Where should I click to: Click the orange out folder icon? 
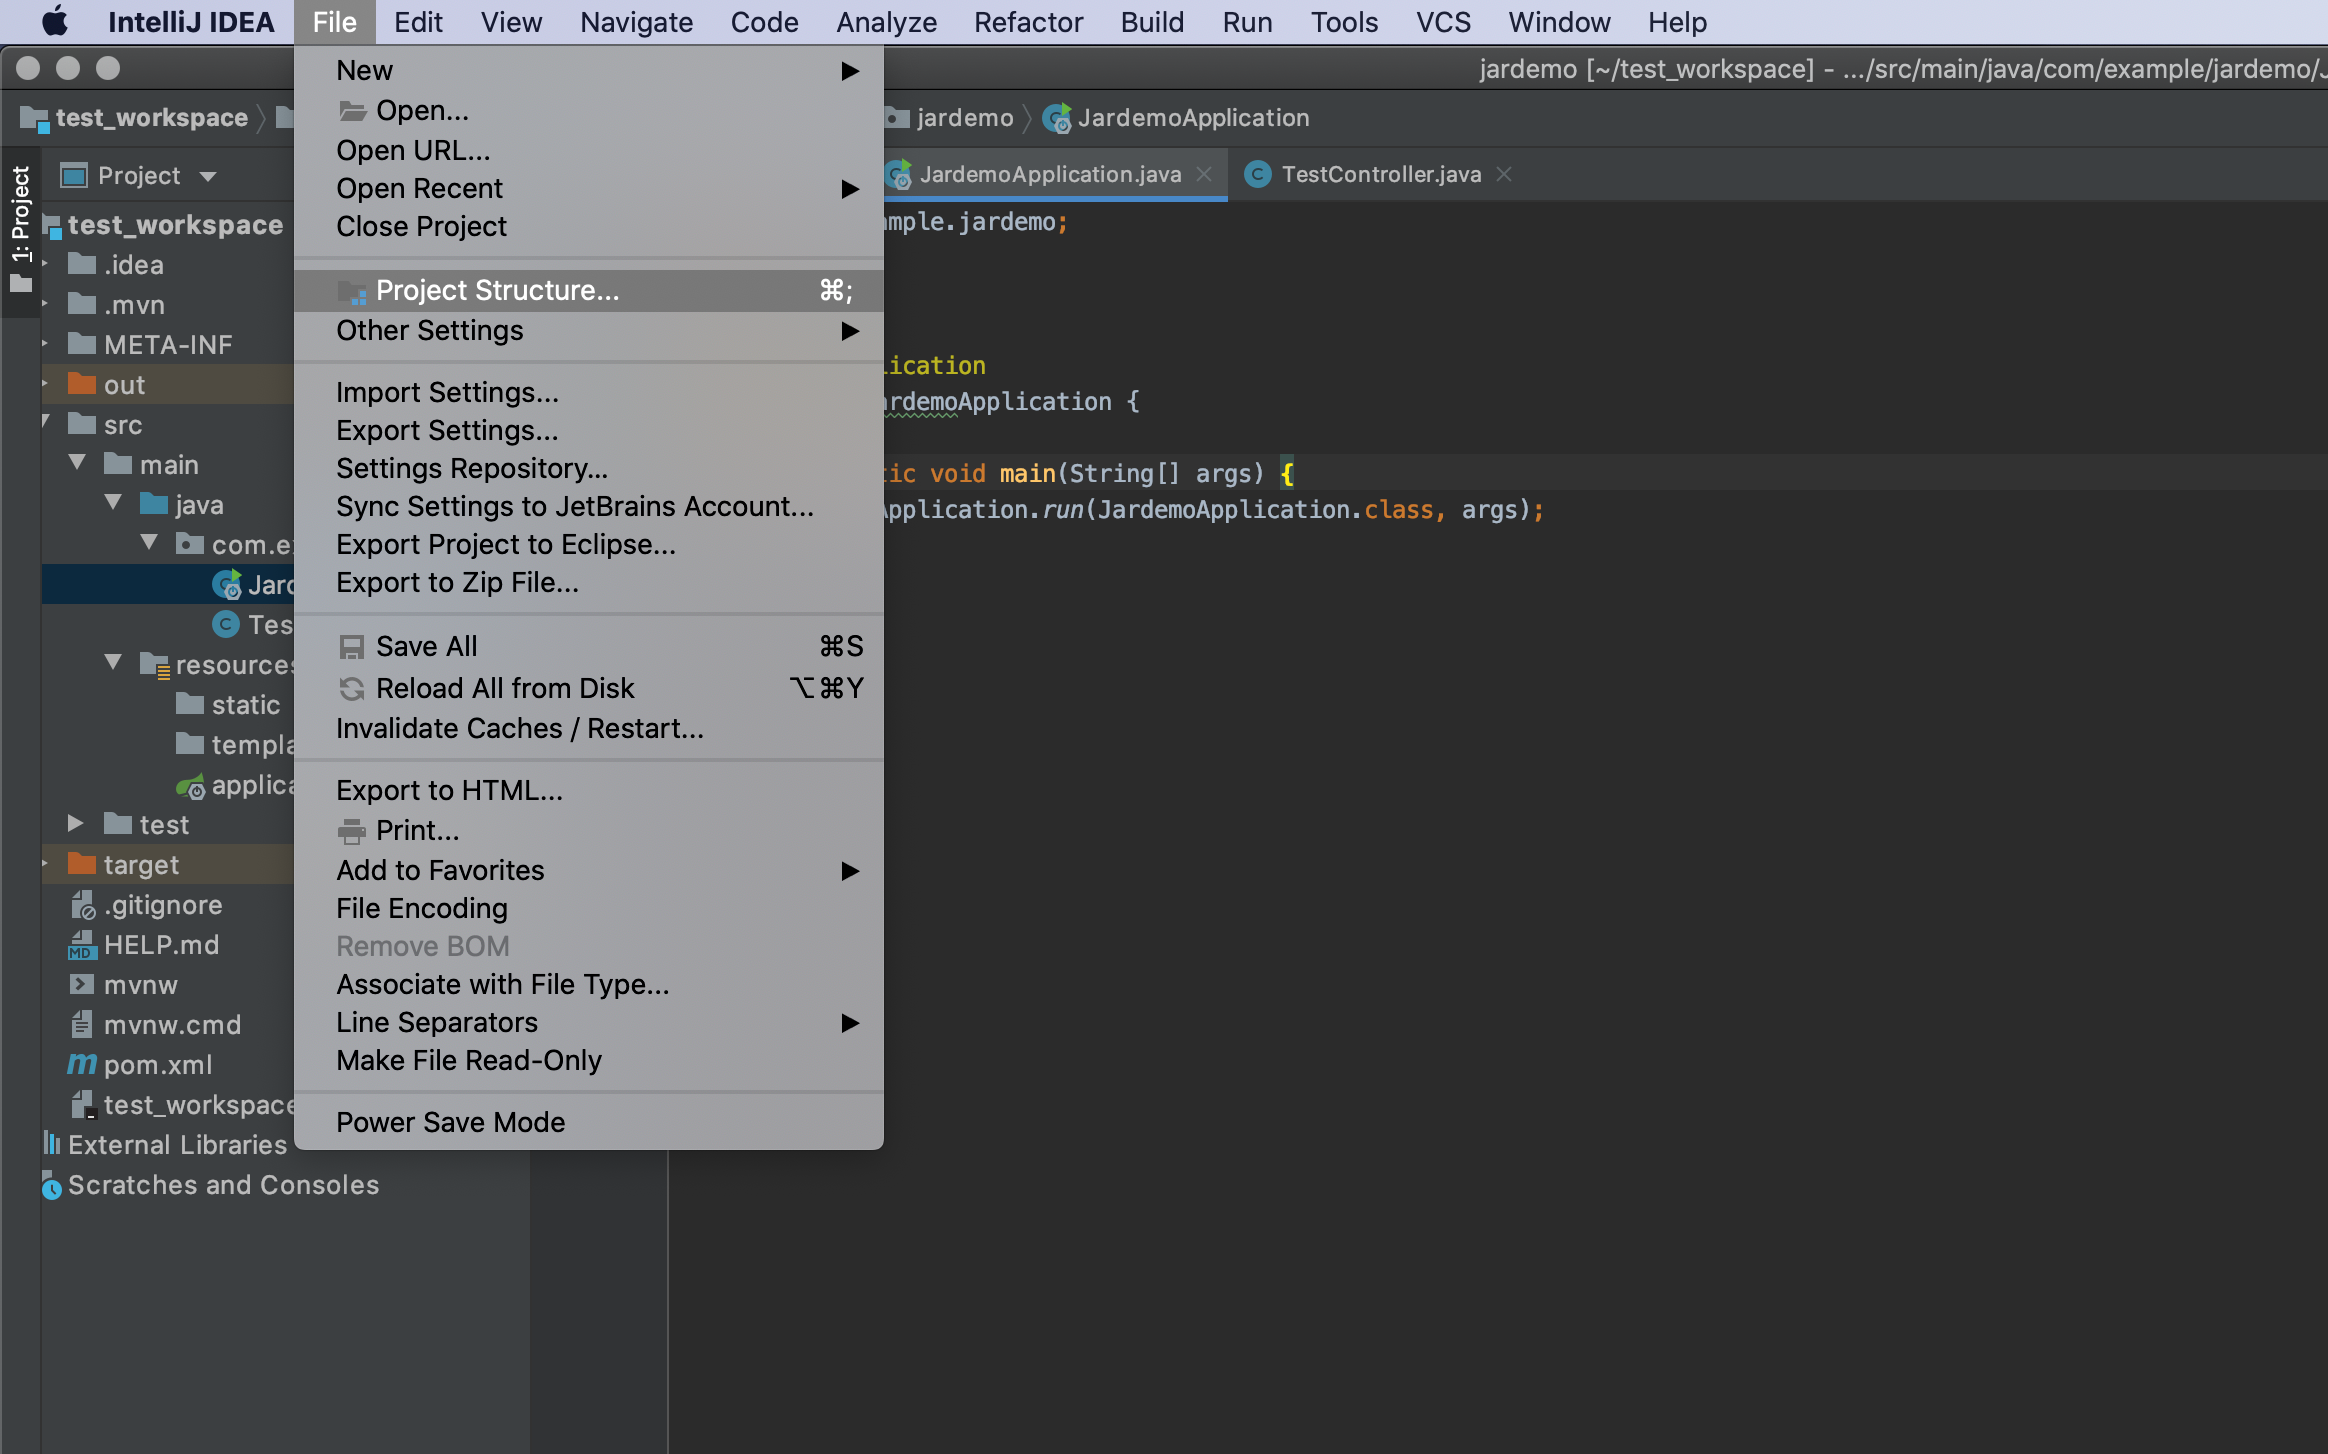pos(81,384)
